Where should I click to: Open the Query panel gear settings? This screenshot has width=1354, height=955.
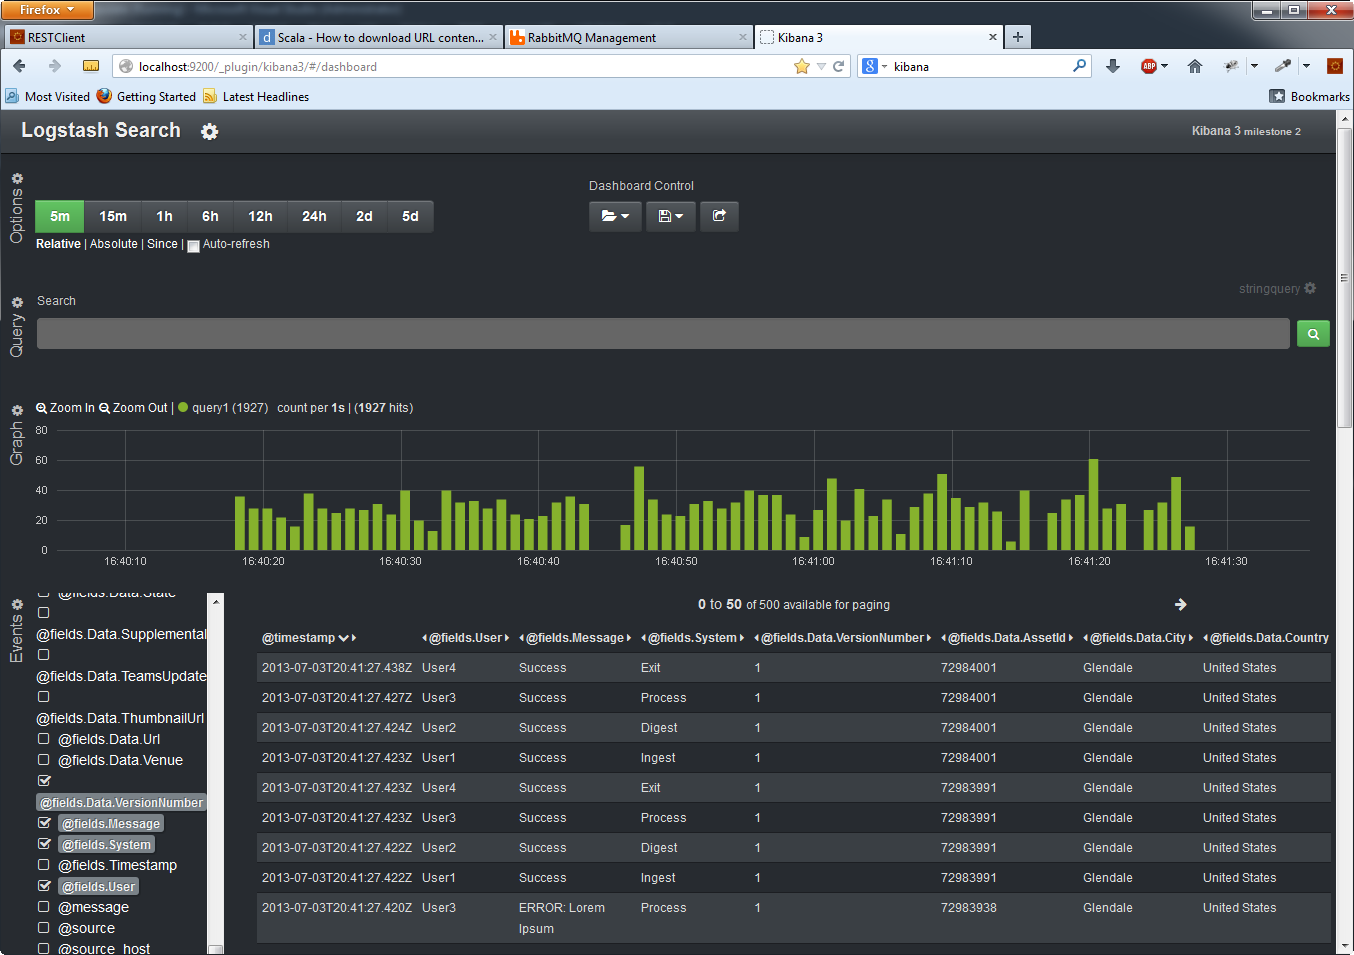click(17, 303)
